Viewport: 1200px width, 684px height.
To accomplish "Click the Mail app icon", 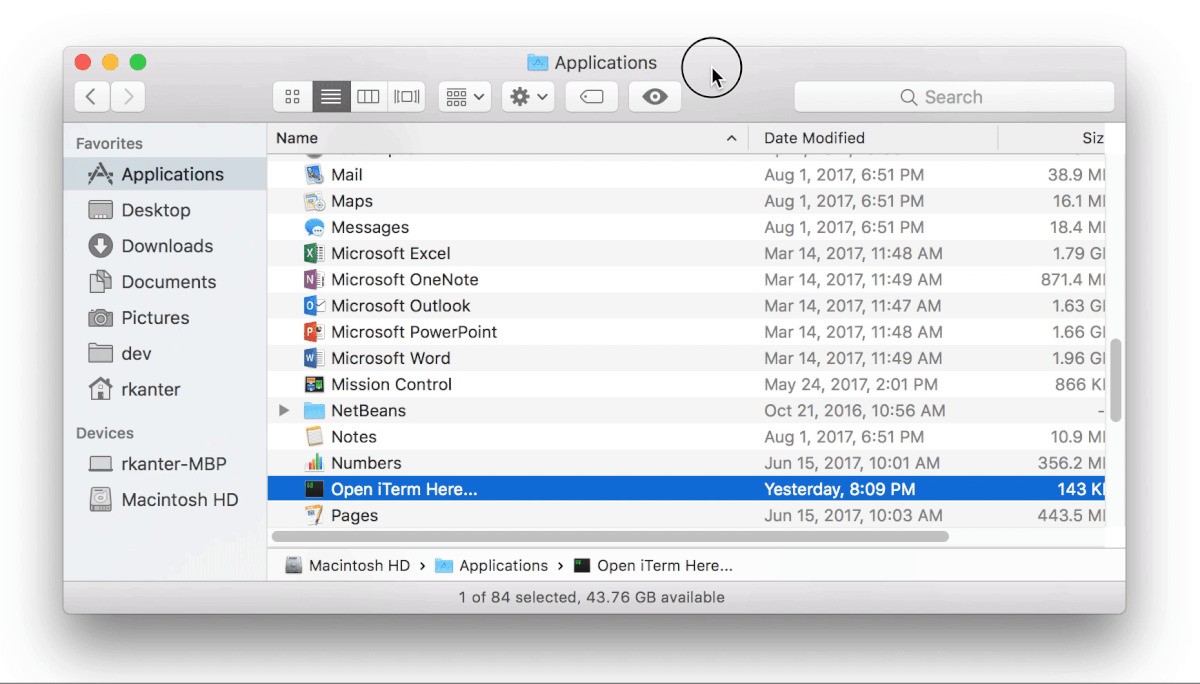I will point(315,175).
